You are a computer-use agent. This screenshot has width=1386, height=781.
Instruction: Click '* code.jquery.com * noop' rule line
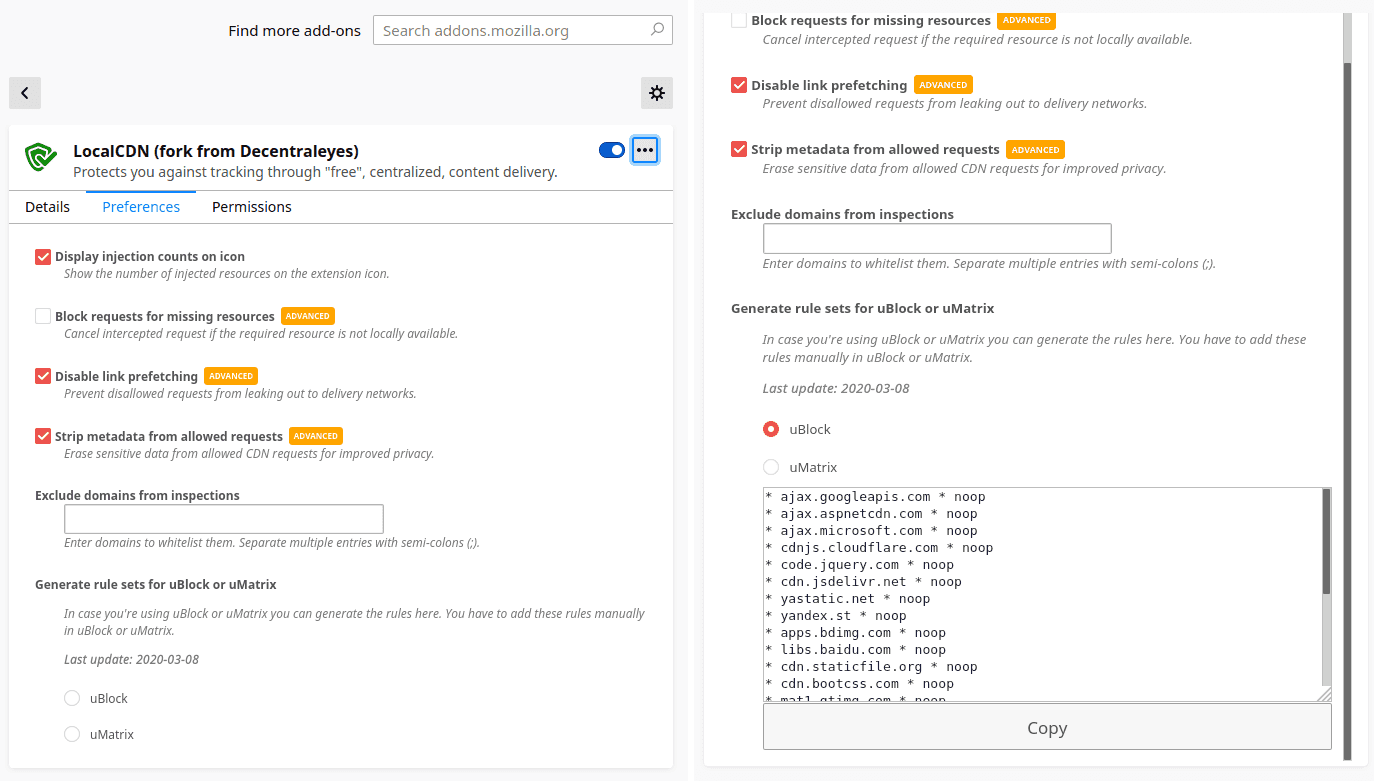pyautogui.click(x=859, y=565)
